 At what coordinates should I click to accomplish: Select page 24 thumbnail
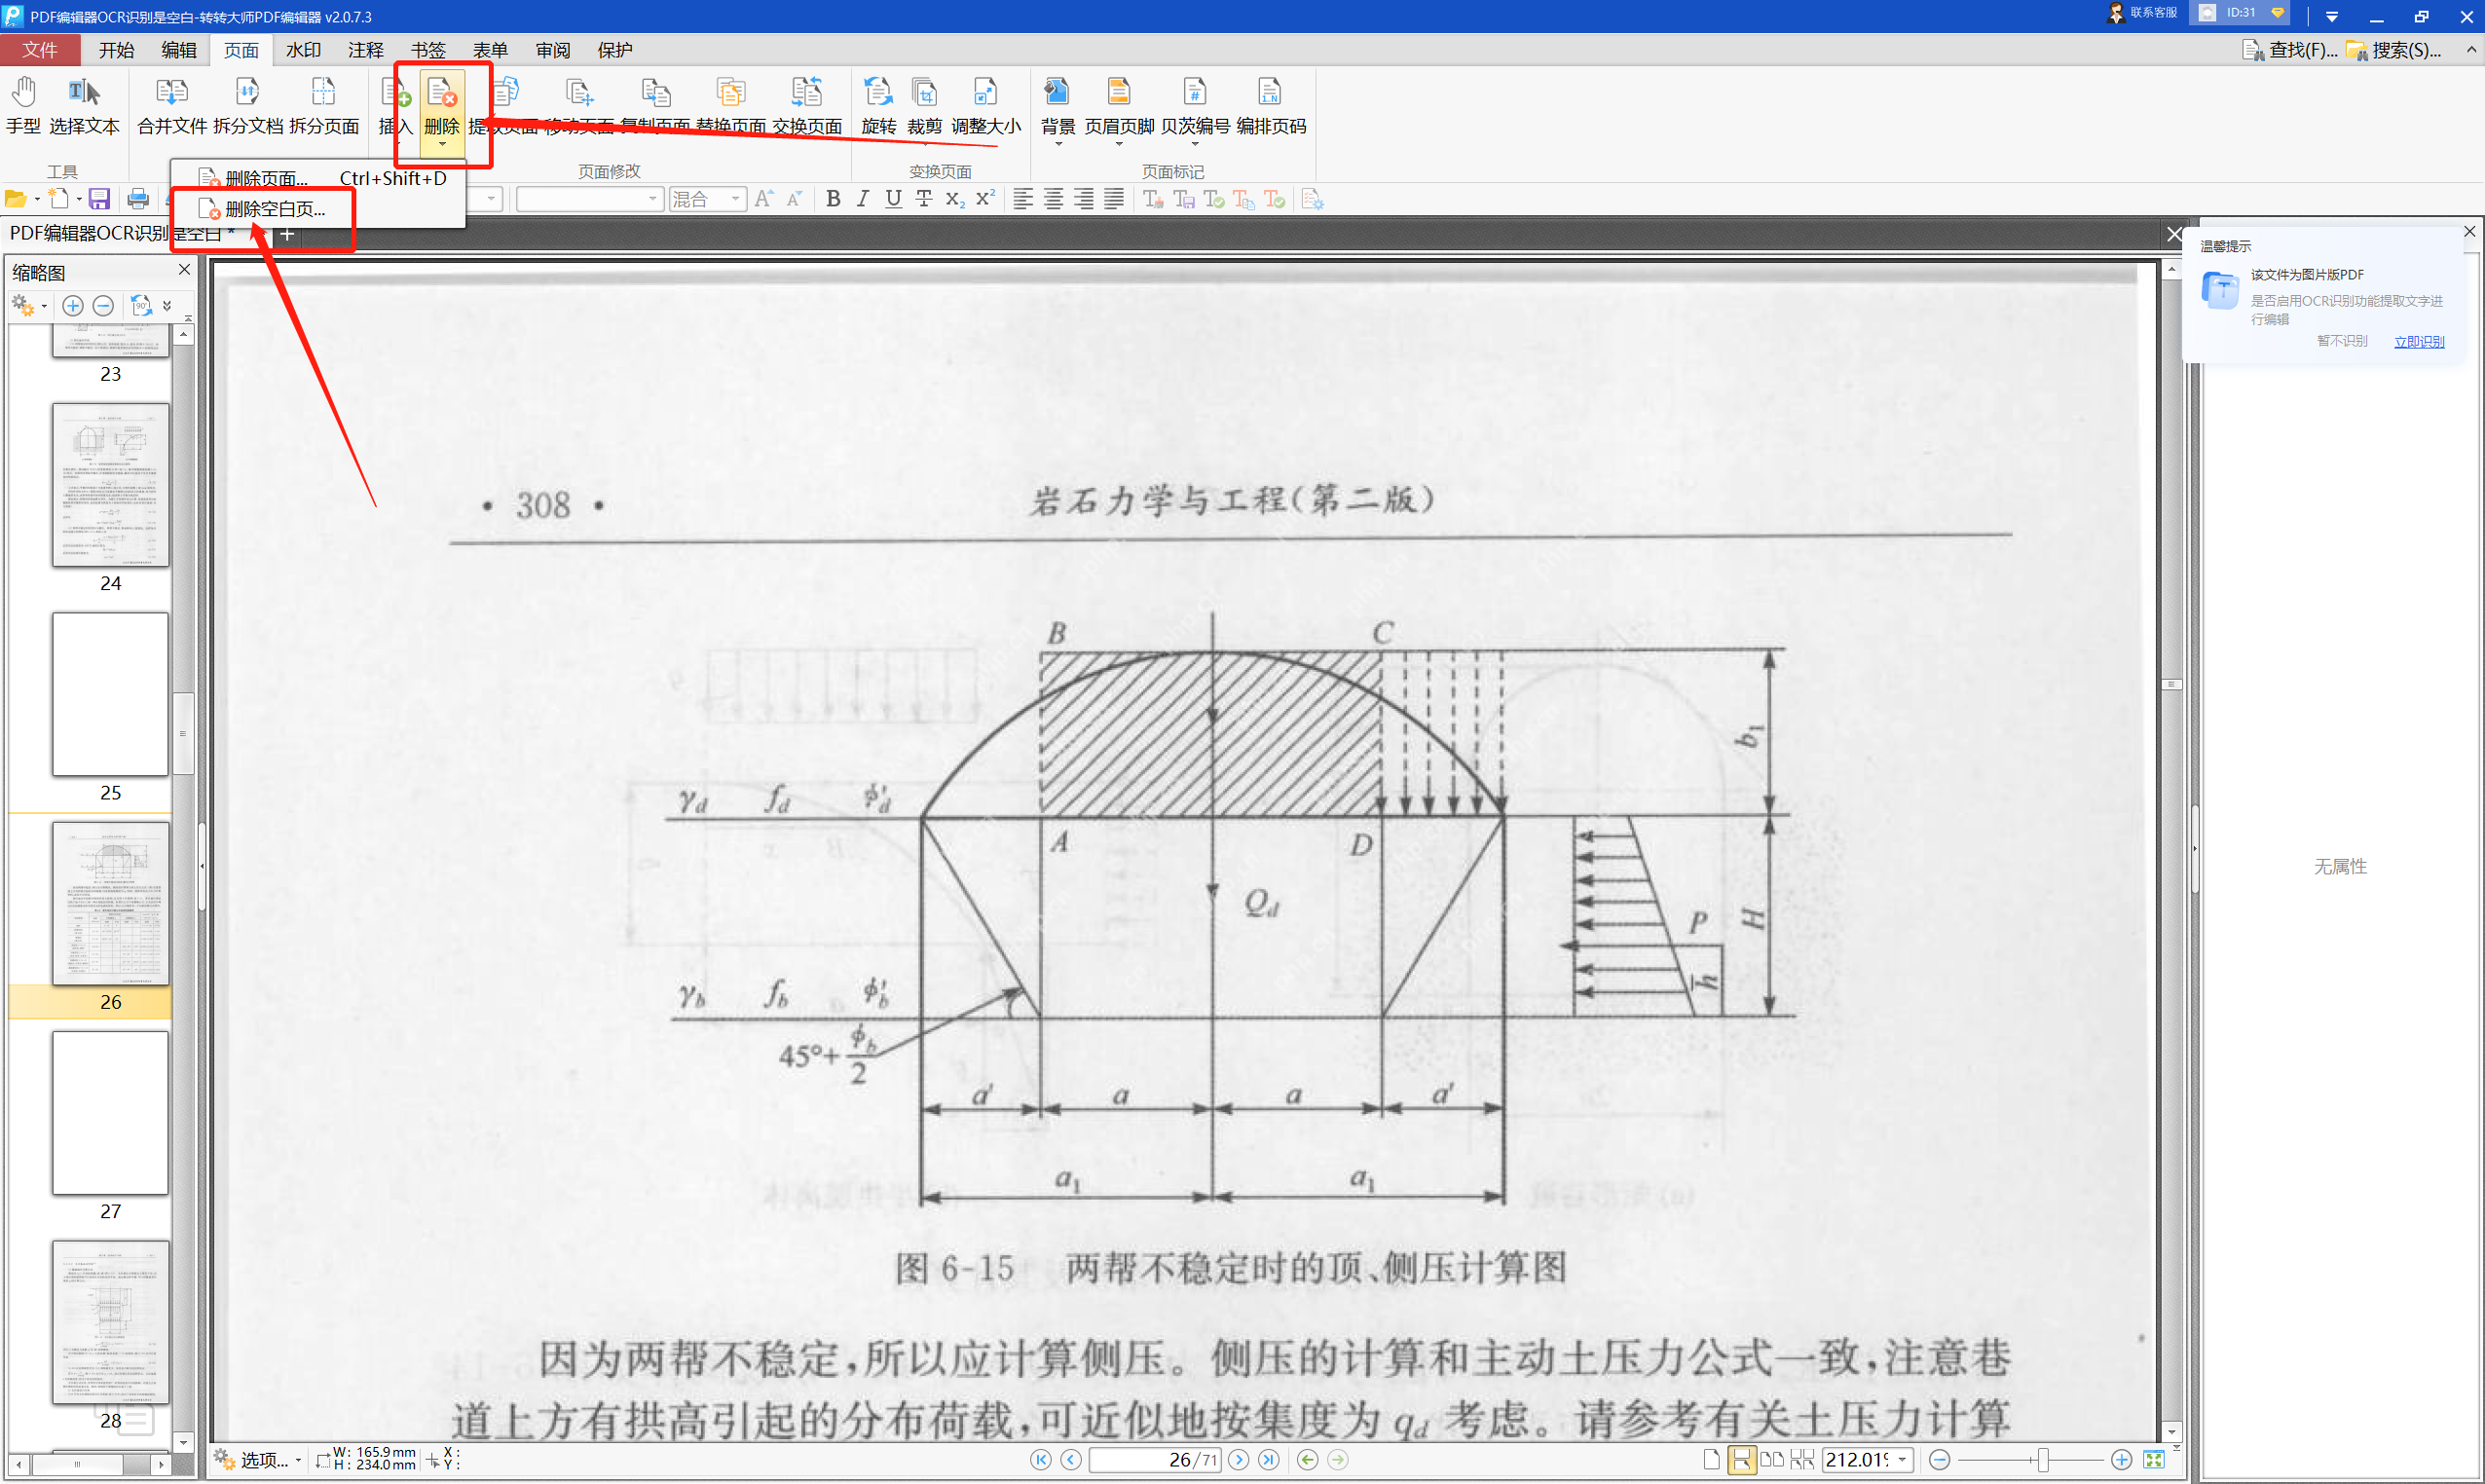coord(110,484)
